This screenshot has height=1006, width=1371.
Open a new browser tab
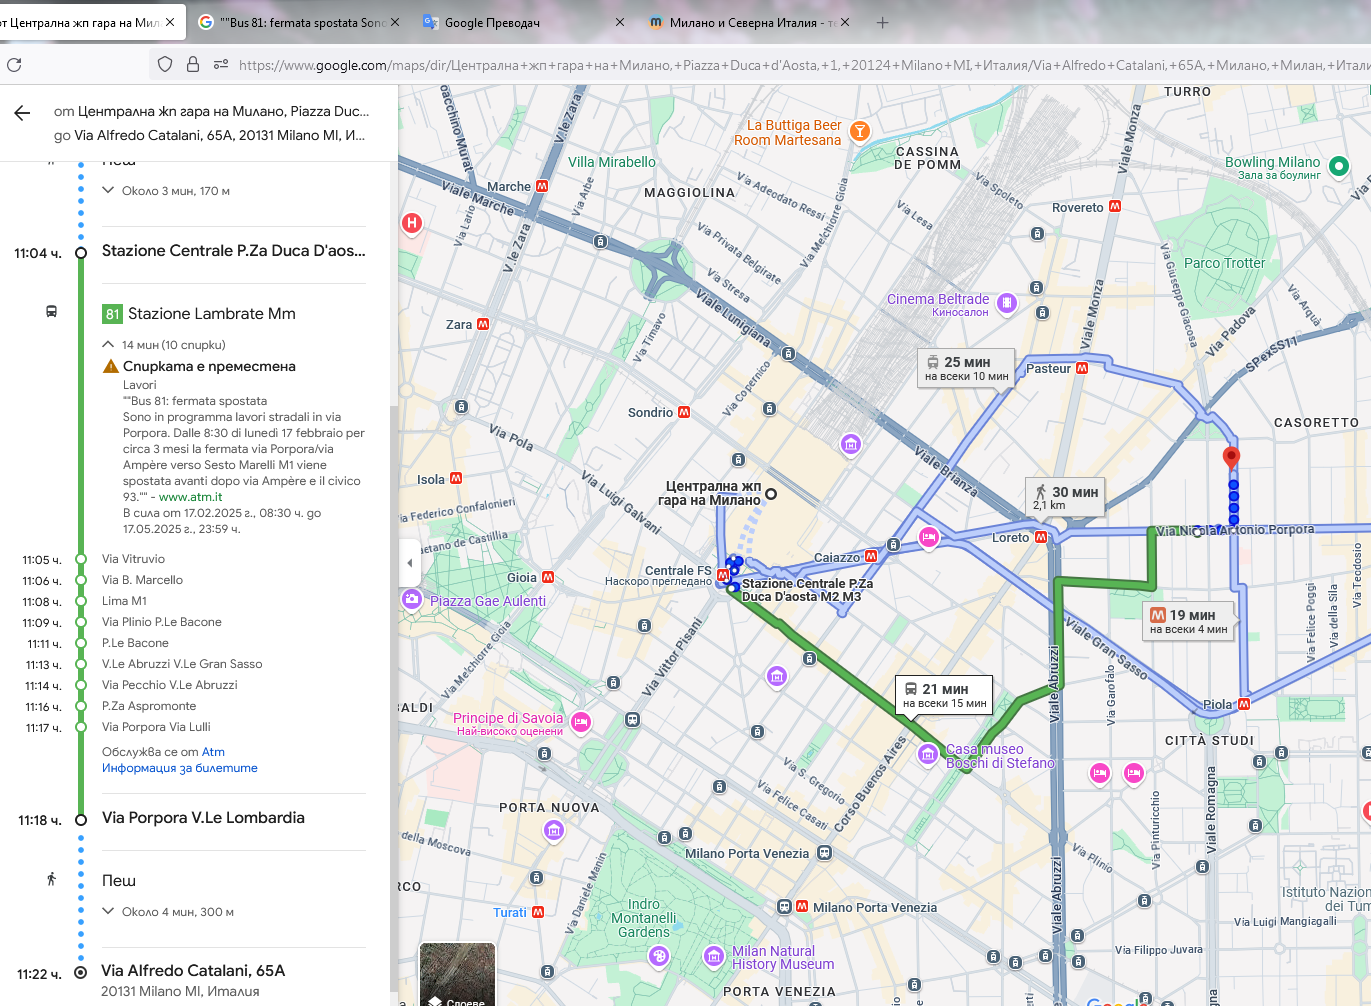pos(882,22)
